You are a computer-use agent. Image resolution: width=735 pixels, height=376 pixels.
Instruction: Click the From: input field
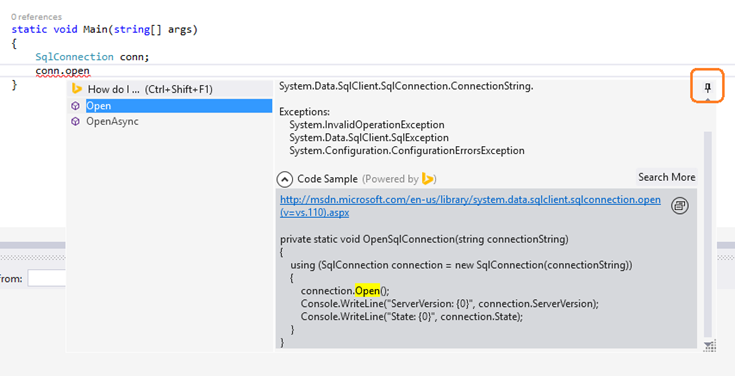pos(46,278)
